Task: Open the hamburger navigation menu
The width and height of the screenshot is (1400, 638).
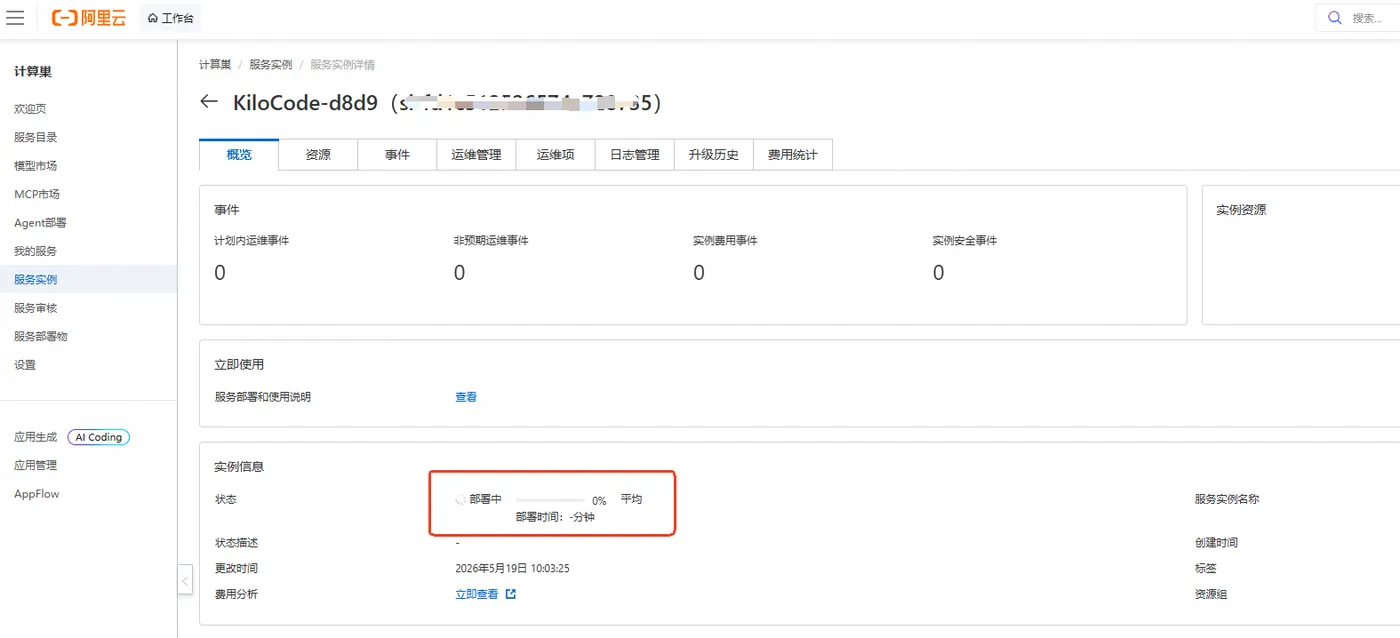Action: [15, 18]
